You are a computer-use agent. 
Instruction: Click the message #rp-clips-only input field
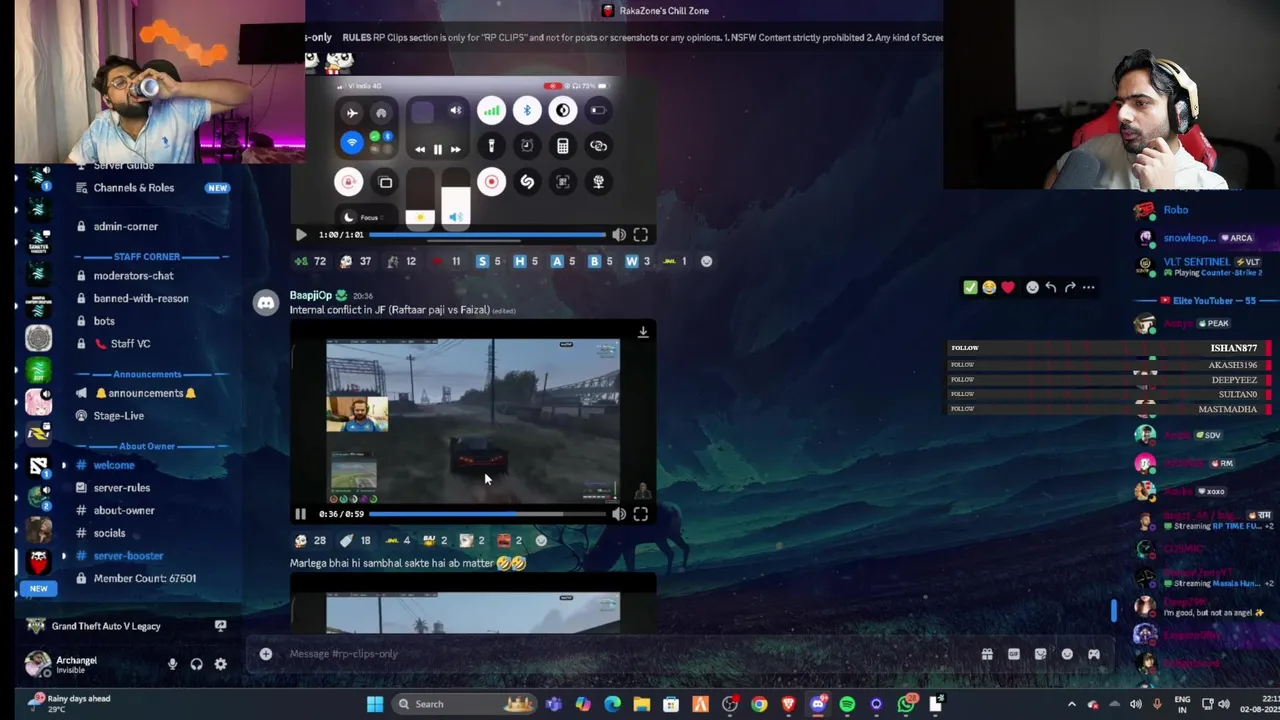tap(620, 654)
